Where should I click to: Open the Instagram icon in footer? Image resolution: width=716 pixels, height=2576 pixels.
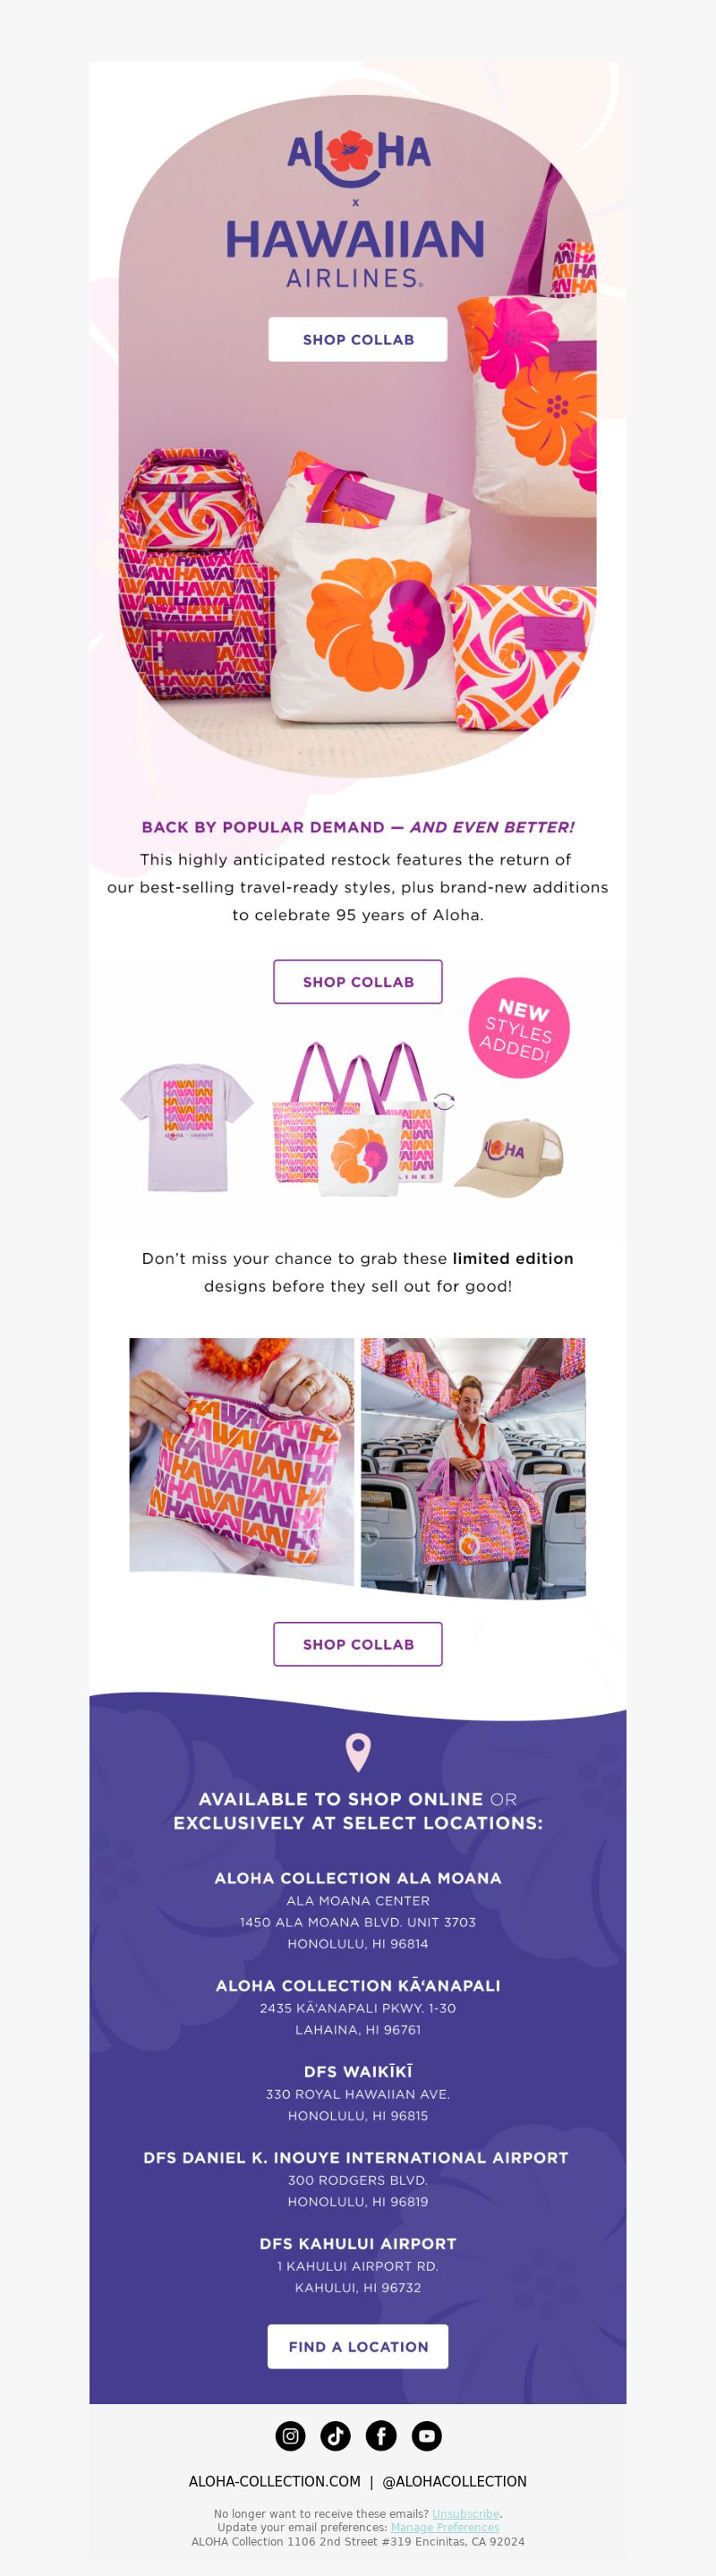tap(290, 2435)
